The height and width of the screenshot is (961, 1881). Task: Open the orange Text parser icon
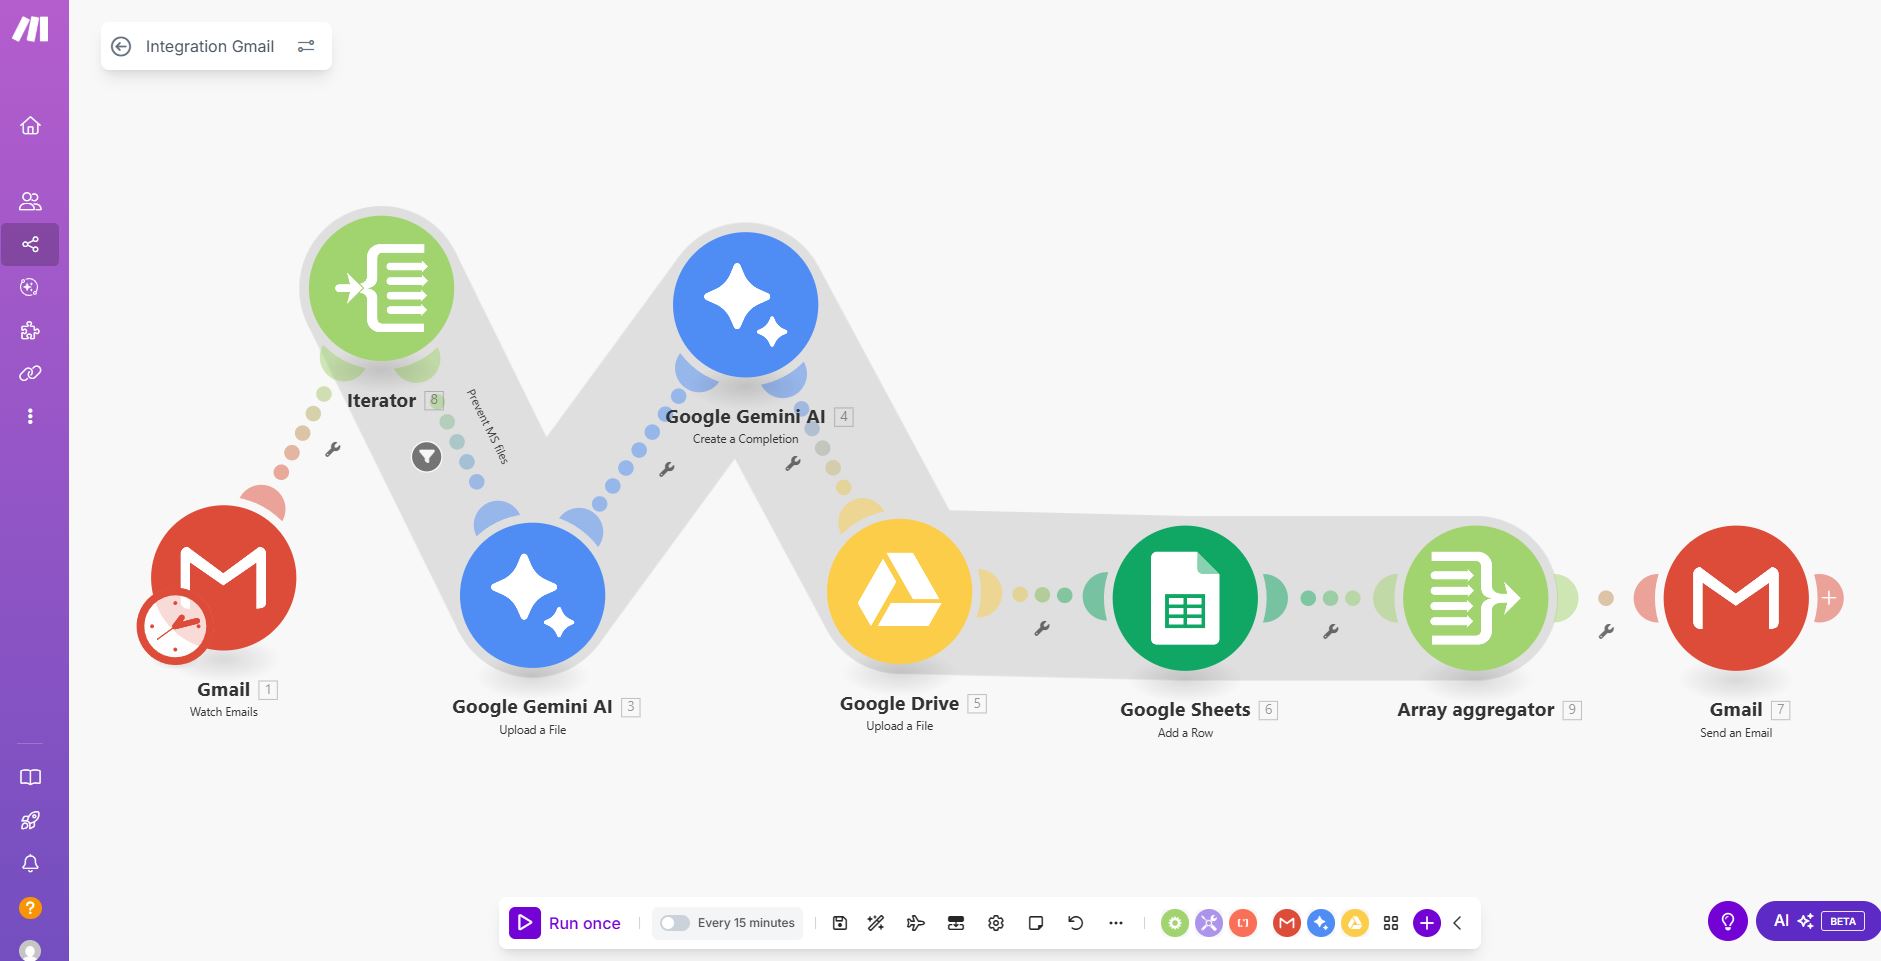1243,923
